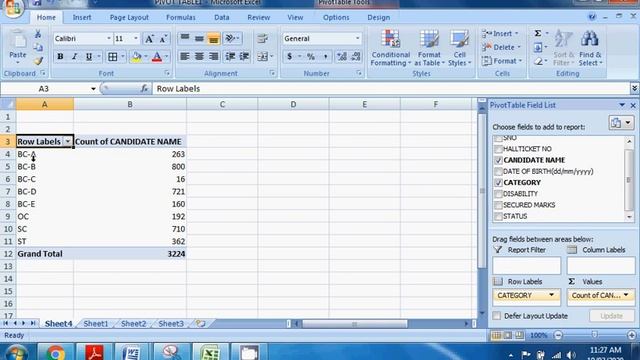Click the Insert cells button
The image size is (640, 360).
coord(501,34)
